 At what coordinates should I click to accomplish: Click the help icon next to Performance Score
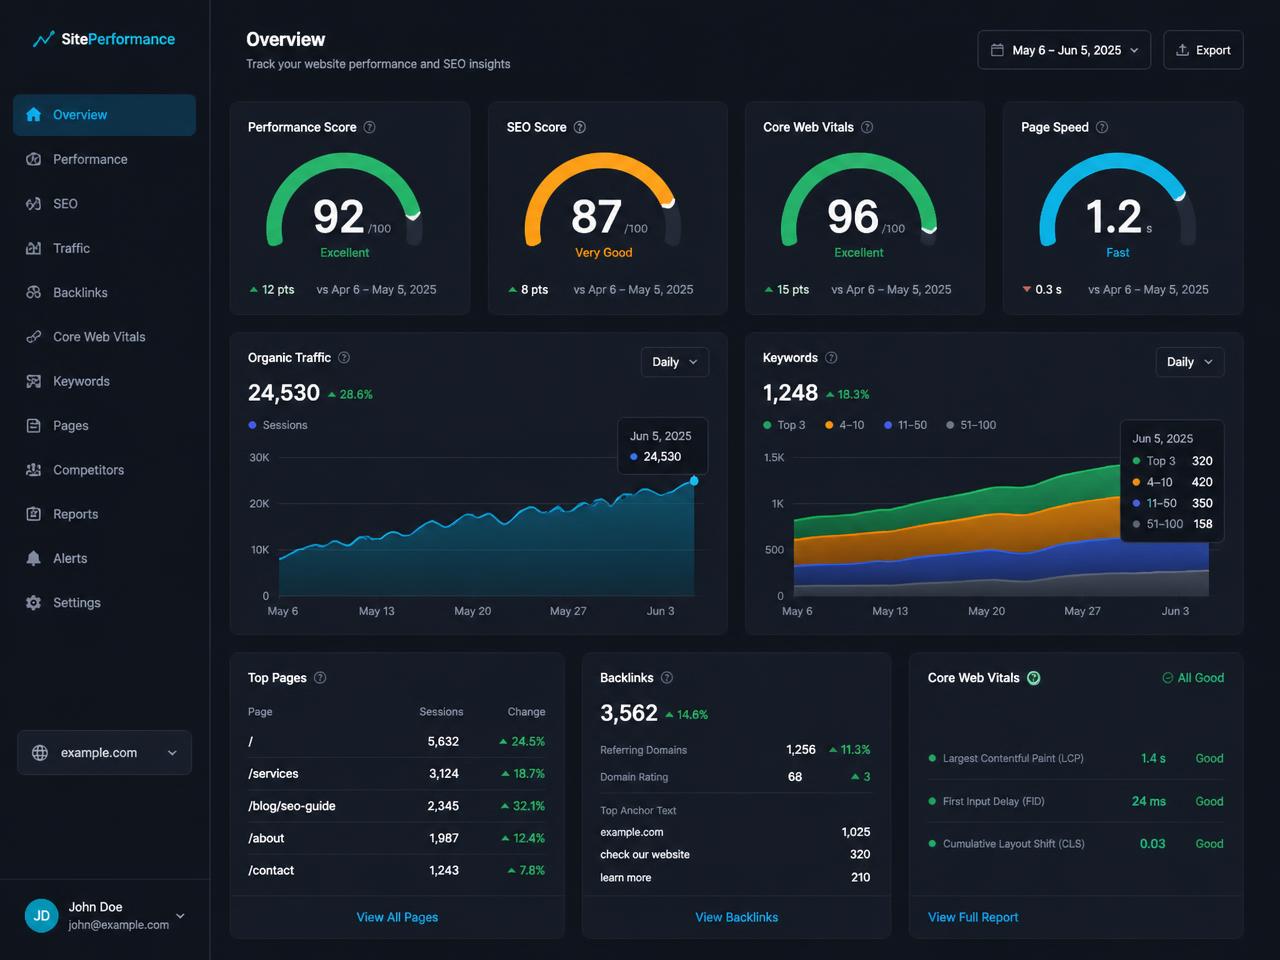(x=369, y=127)
